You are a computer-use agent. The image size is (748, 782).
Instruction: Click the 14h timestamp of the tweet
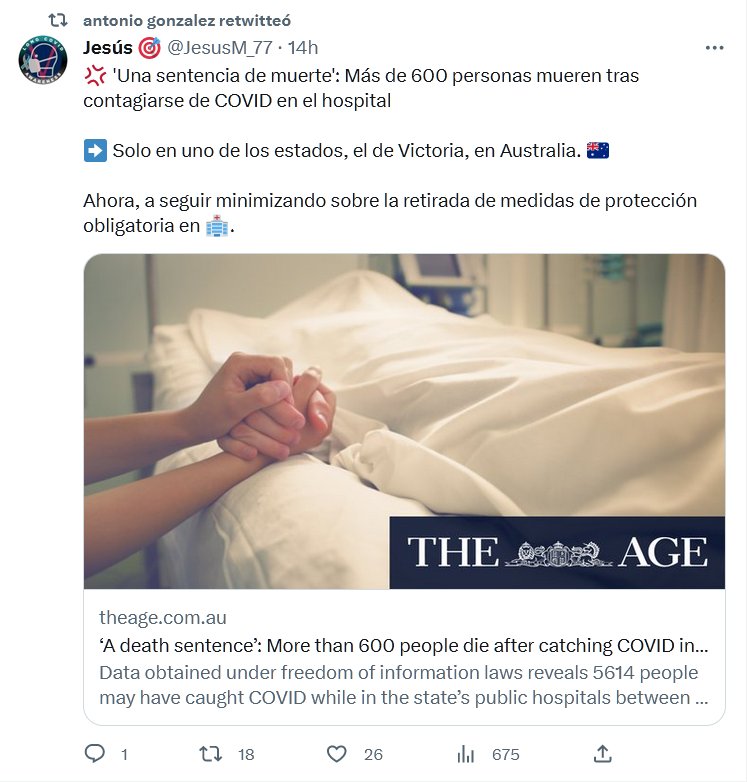303,48
